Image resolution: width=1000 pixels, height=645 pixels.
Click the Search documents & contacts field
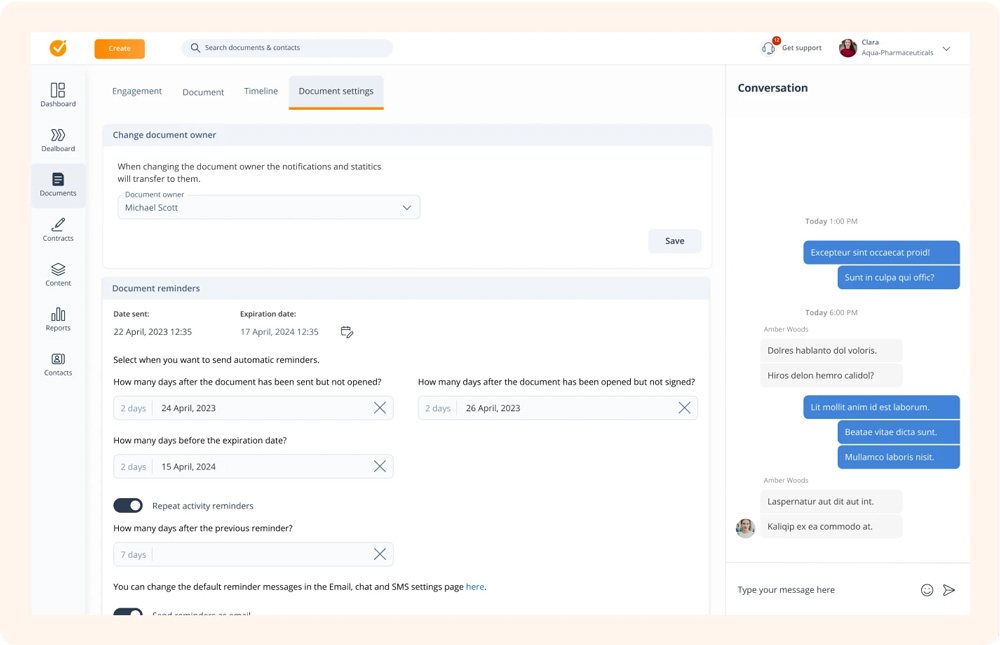290,48
